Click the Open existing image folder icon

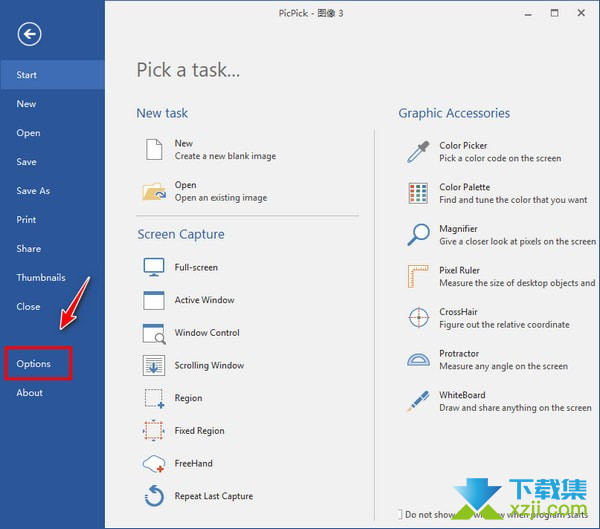pos(154,191)
